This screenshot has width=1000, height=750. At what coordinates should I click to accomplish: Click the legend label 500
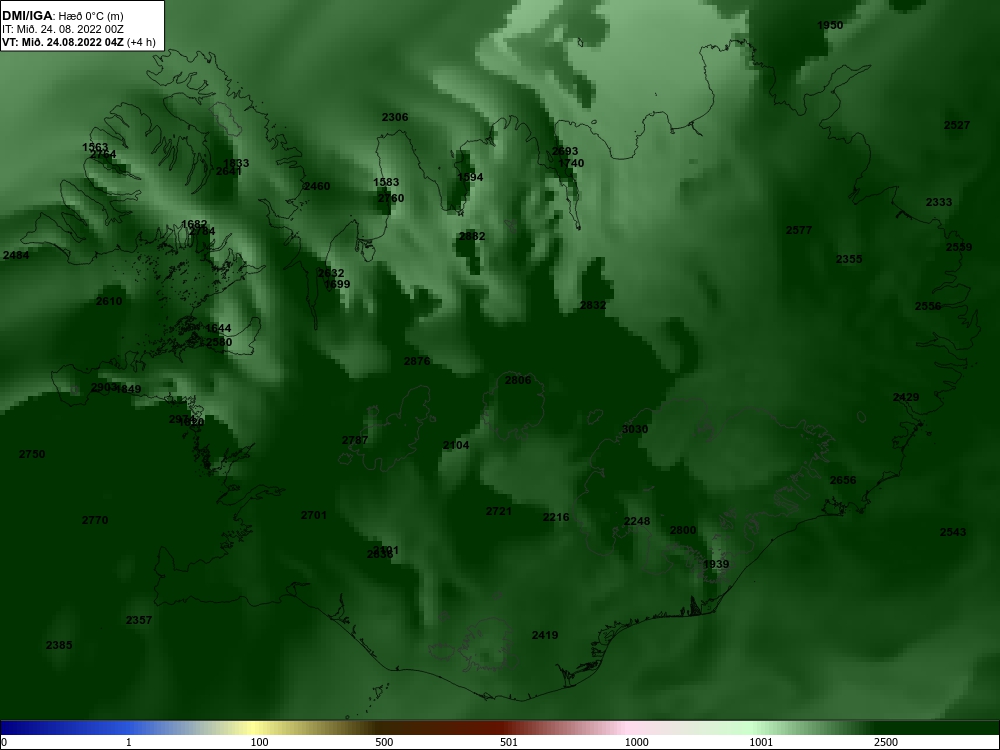[x=384, y=742]
